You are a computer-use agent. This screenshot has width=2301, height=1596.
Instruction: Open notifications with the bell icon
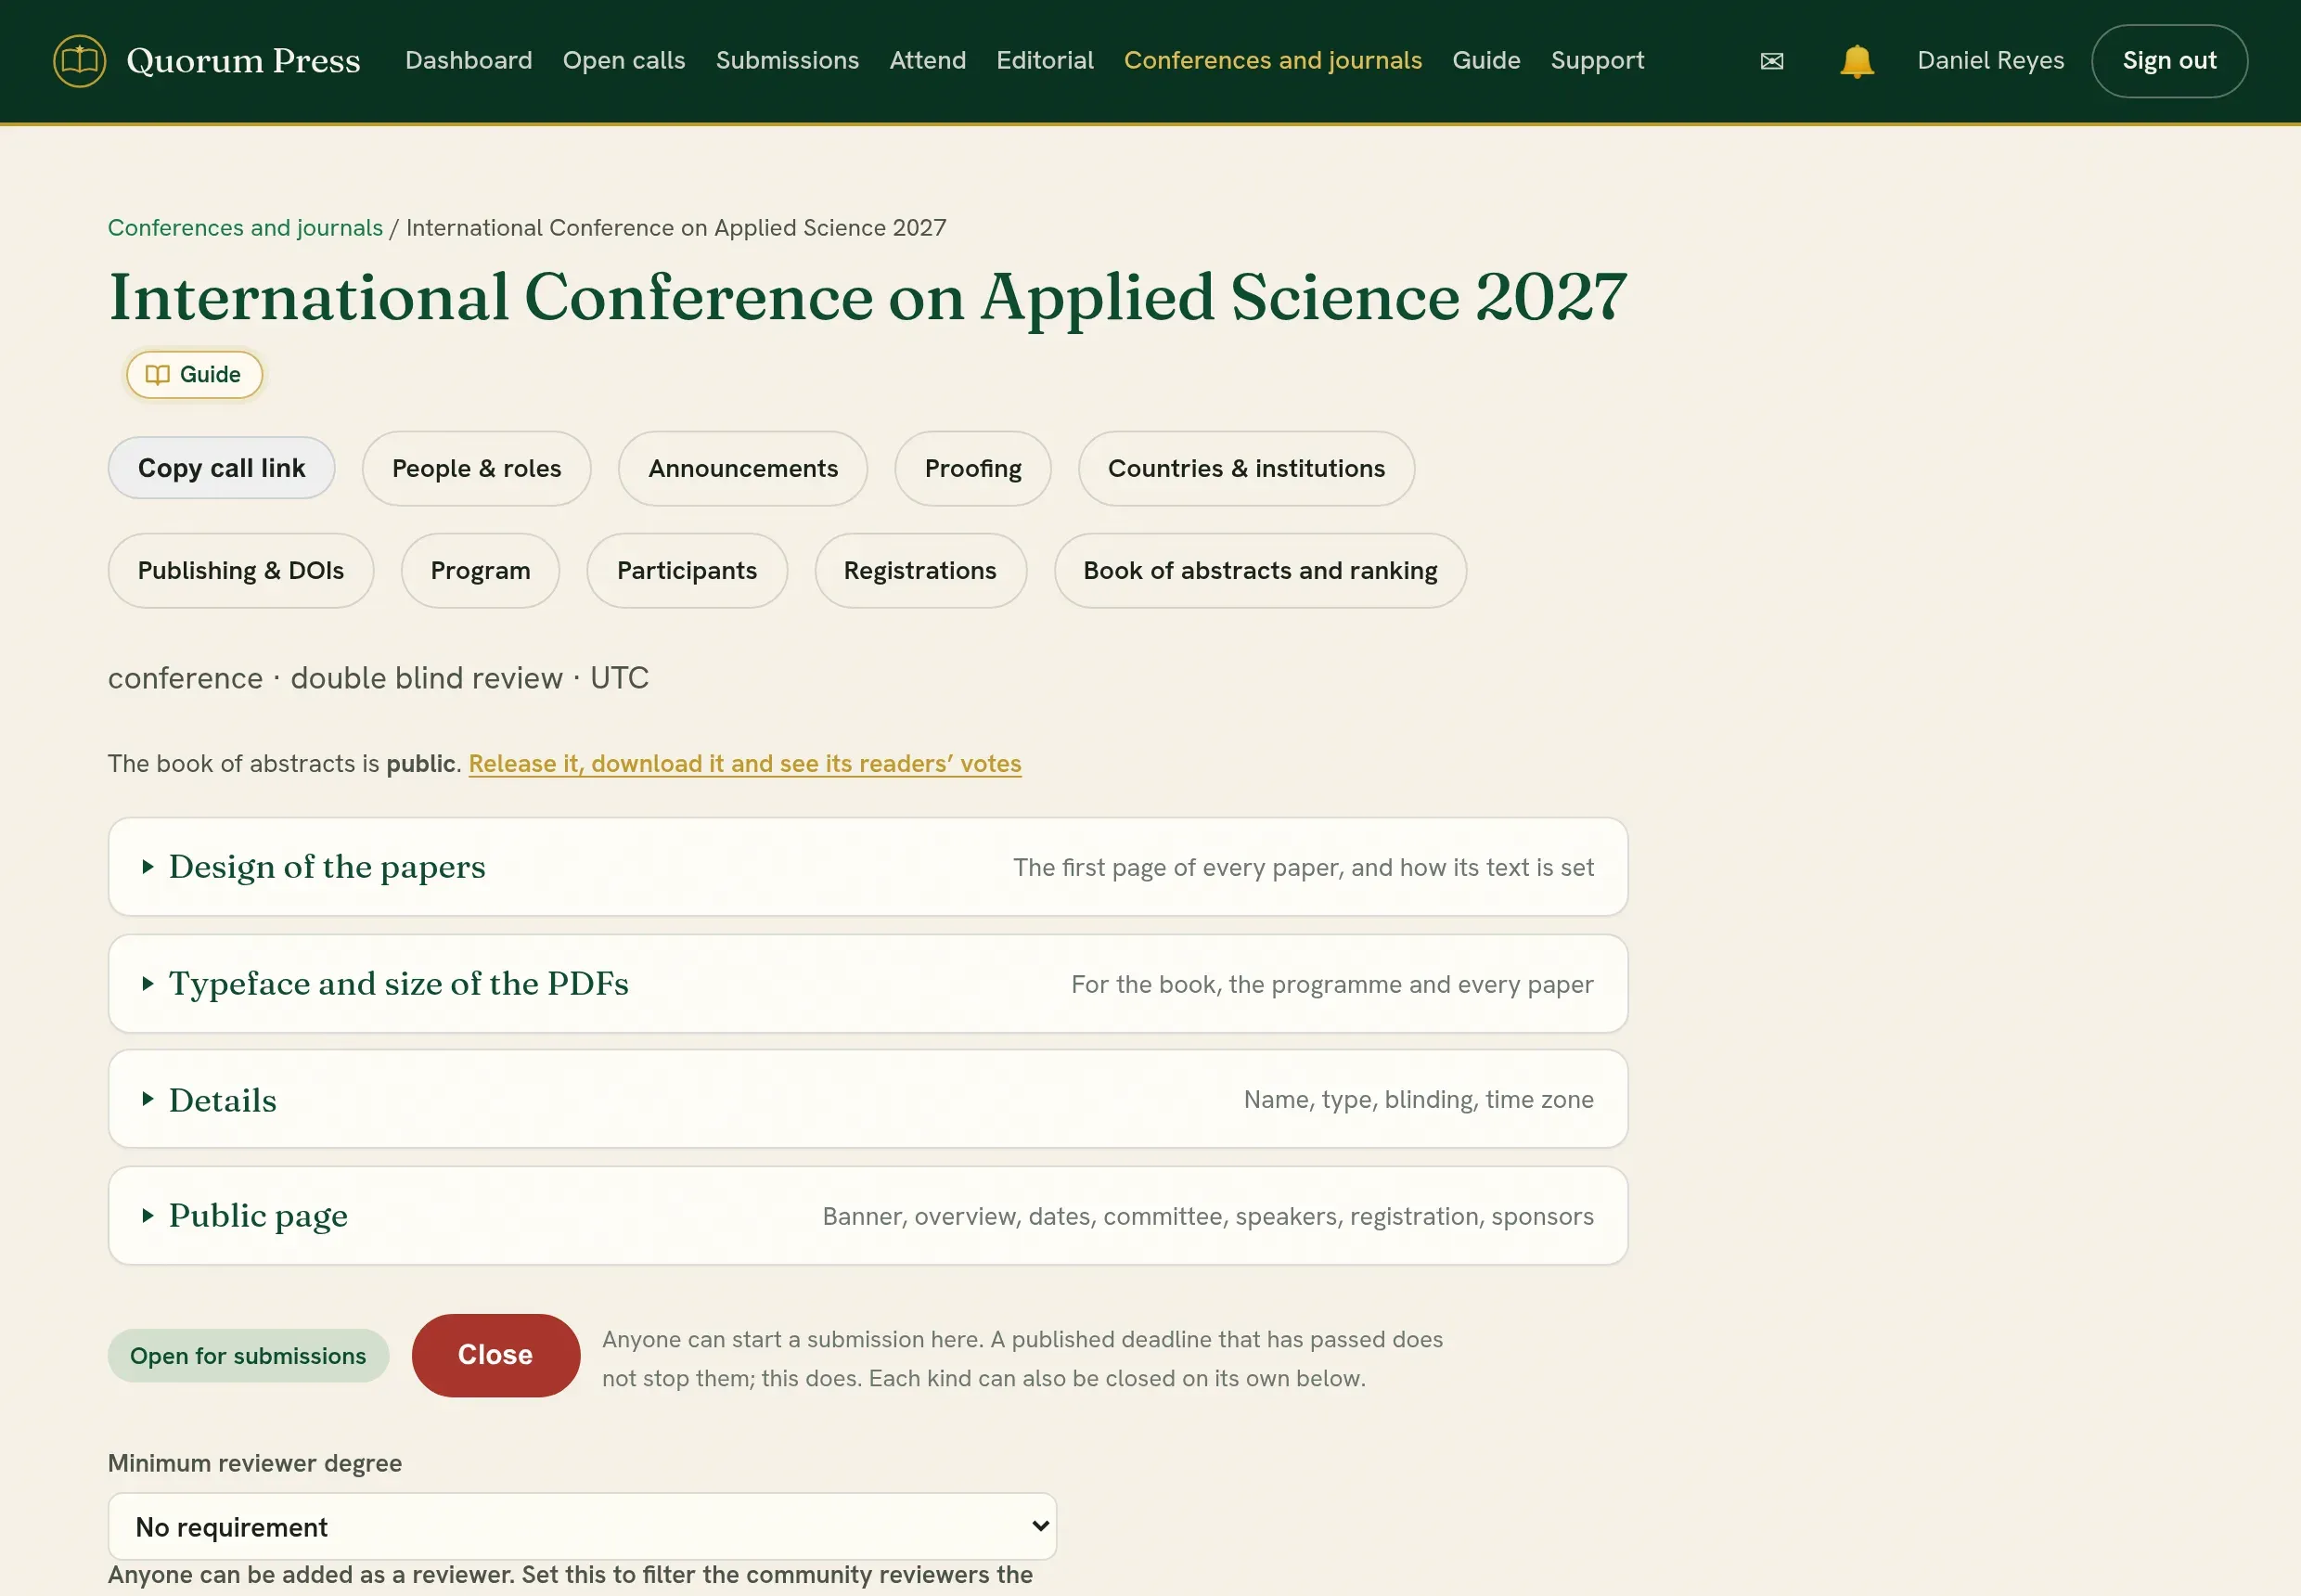(1856, 61)
